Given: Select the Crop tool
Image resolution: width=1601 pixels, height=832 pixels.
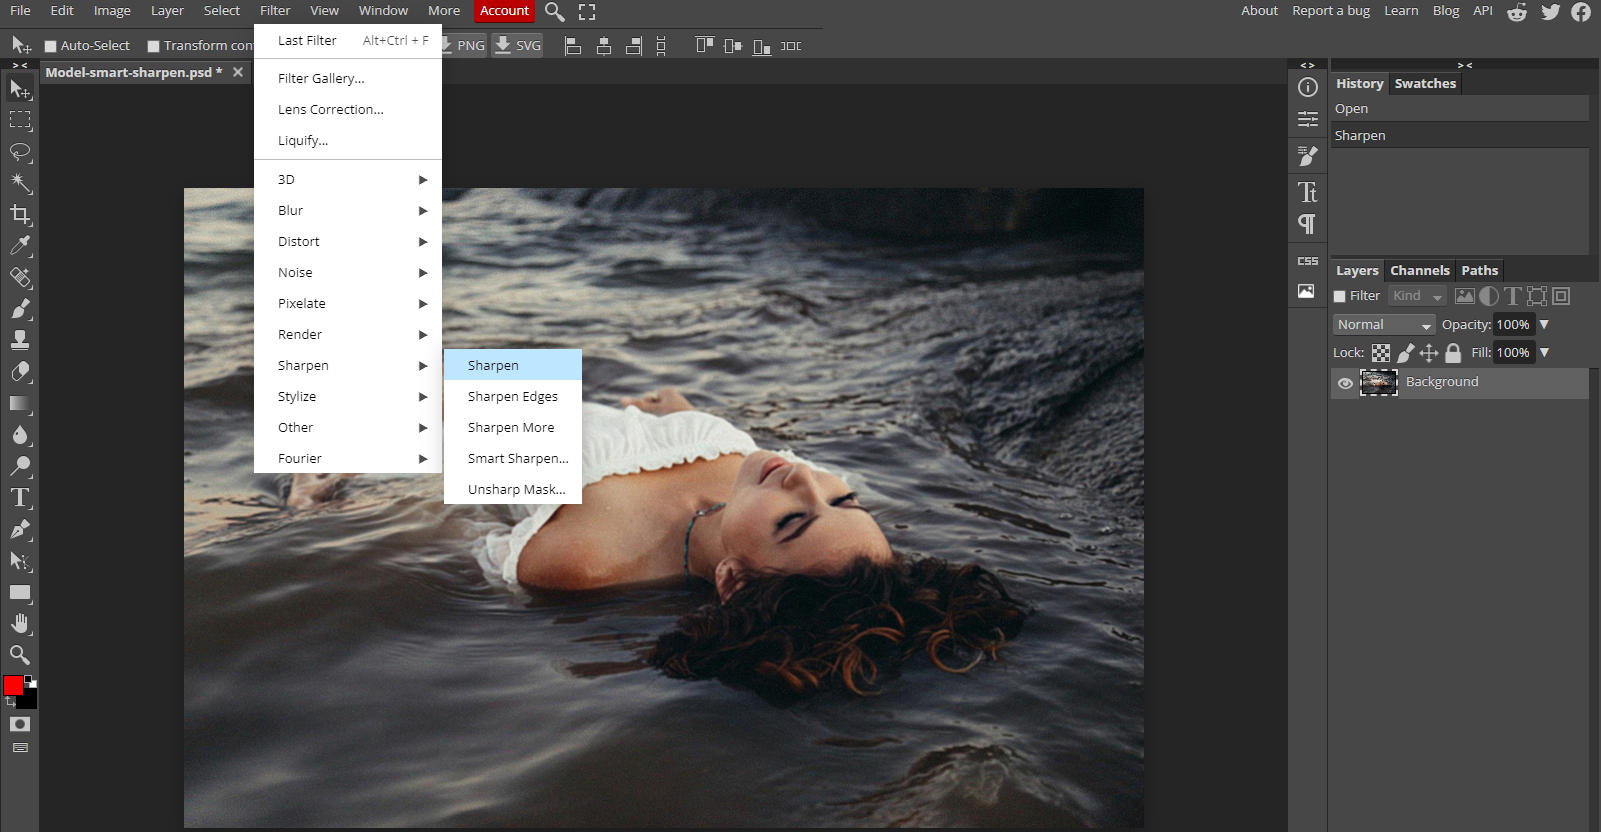Looking at the screenshot, I should [x=20, y=215].
